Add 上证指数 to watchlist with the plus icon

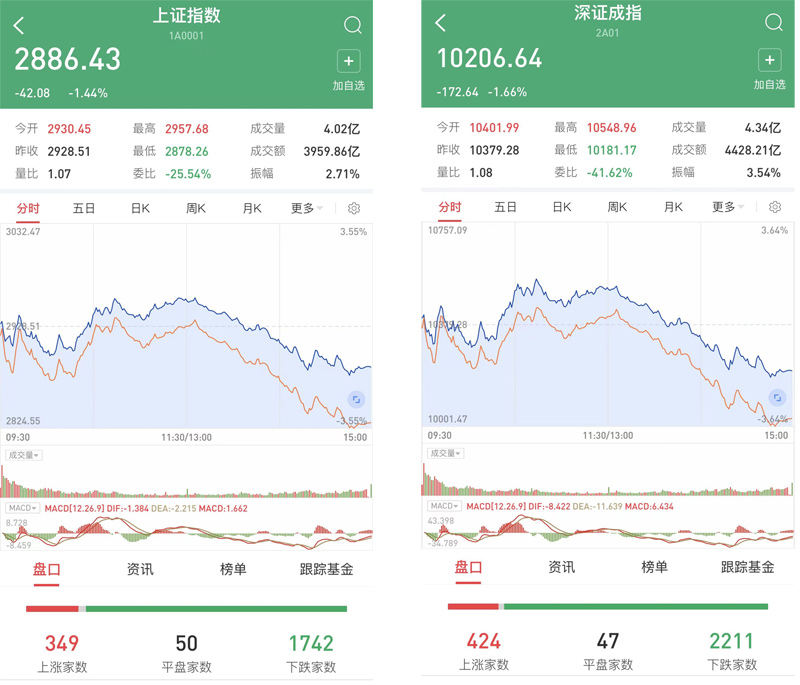[348, 61]
